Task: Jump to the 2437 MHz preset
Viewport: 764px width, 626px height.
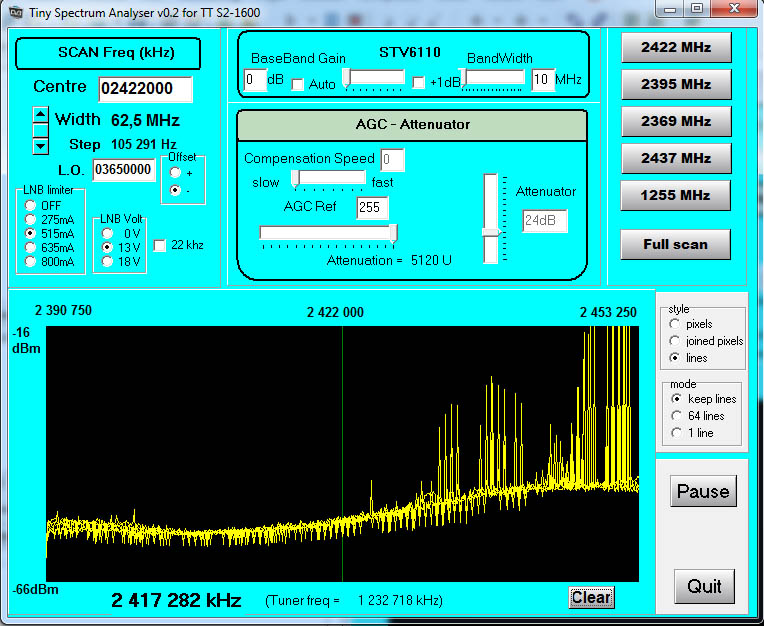Action: [x=676, y=159]
